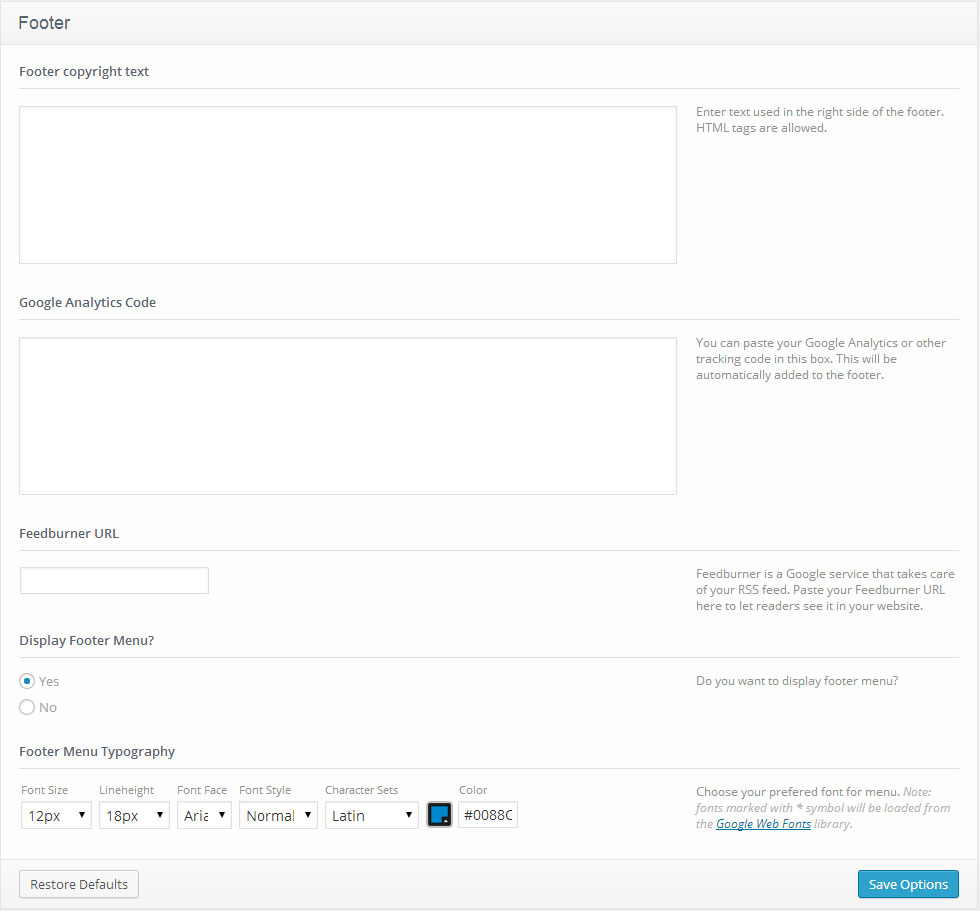Focus the Feedburner URL input field
980x911 pixels.
(114, 581)
